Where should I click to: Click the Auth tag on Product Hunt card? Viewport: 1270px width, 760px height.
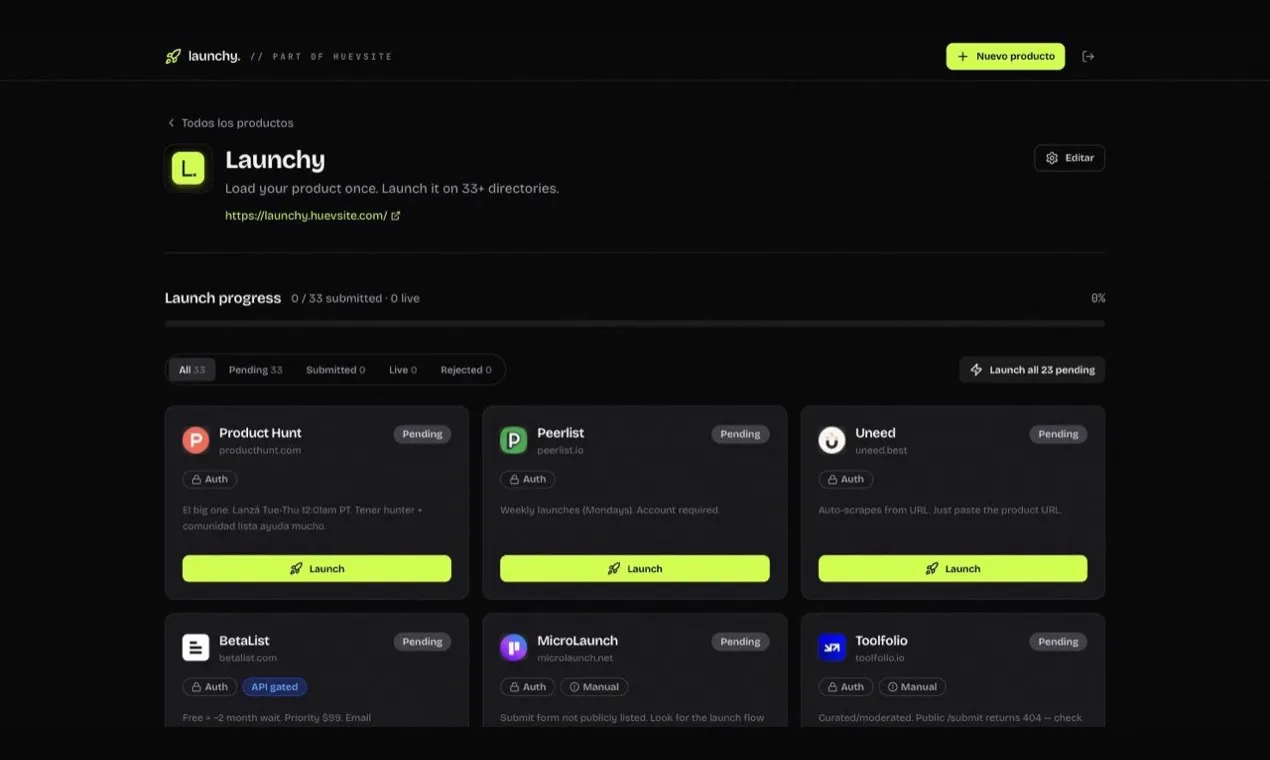pyautogui.click(x=210, y=479)
